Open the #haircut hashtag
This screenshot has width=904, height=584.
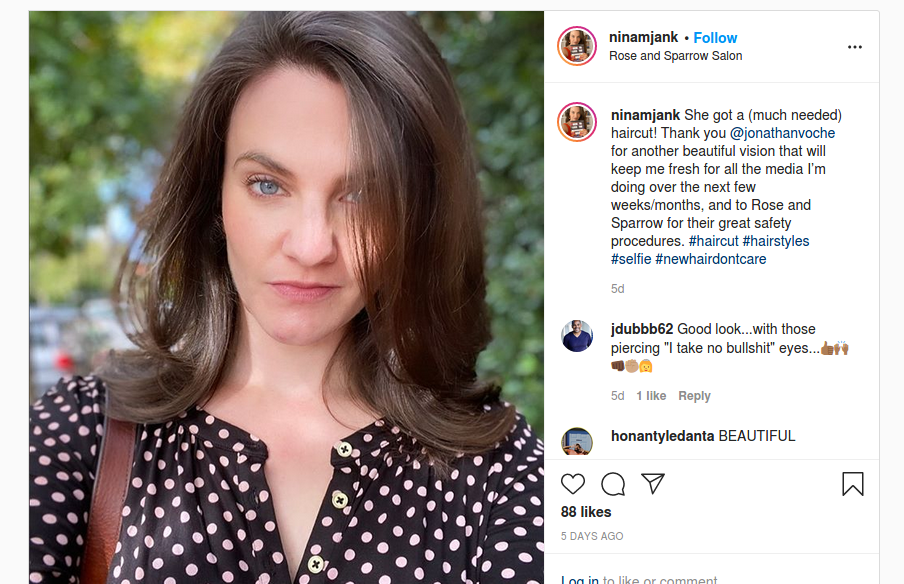point(714,241)
